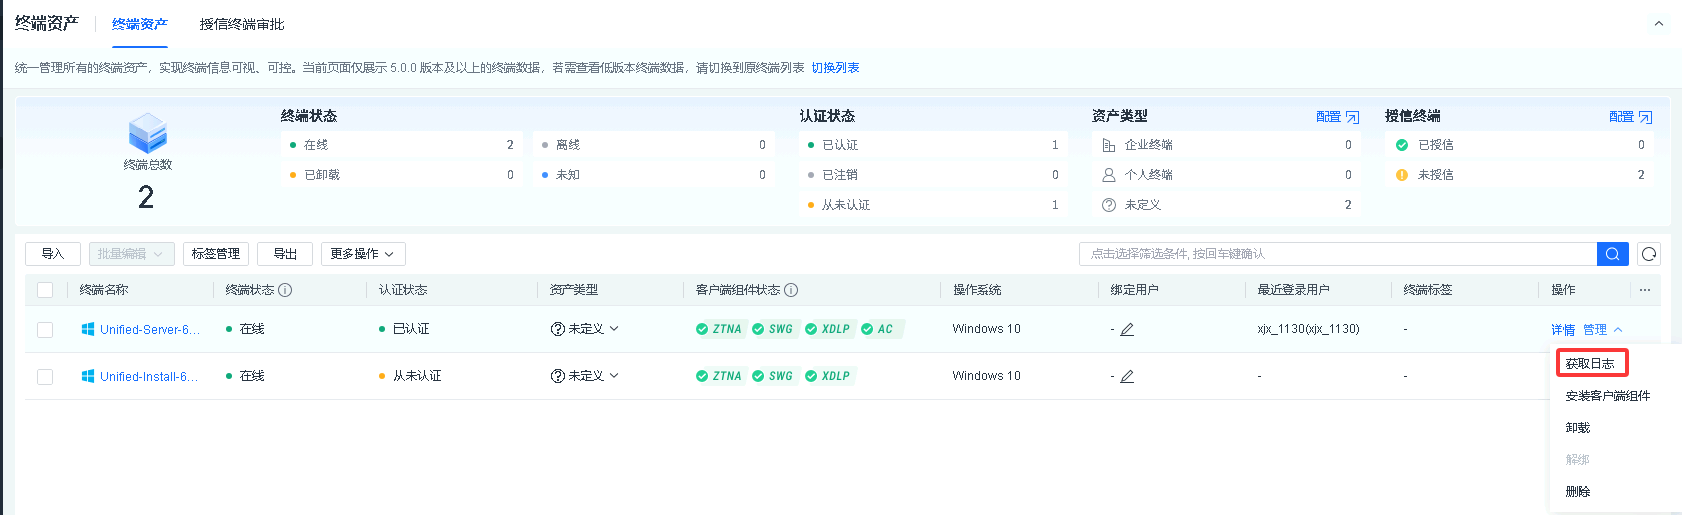The height and width of the screenshot is (515, 1682).
Task: Click the search magnifier button
Action: (x=1612, y=254)
